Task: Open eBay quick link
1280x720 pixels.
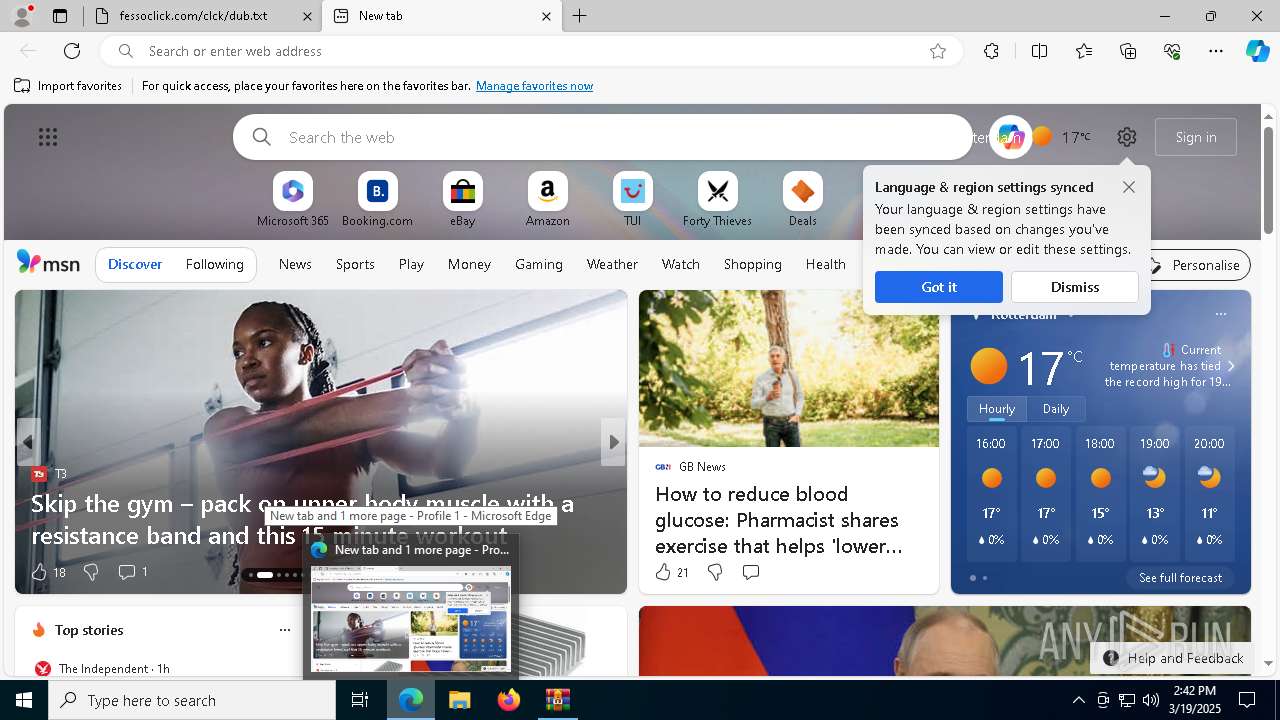Action: coord(462,200)
